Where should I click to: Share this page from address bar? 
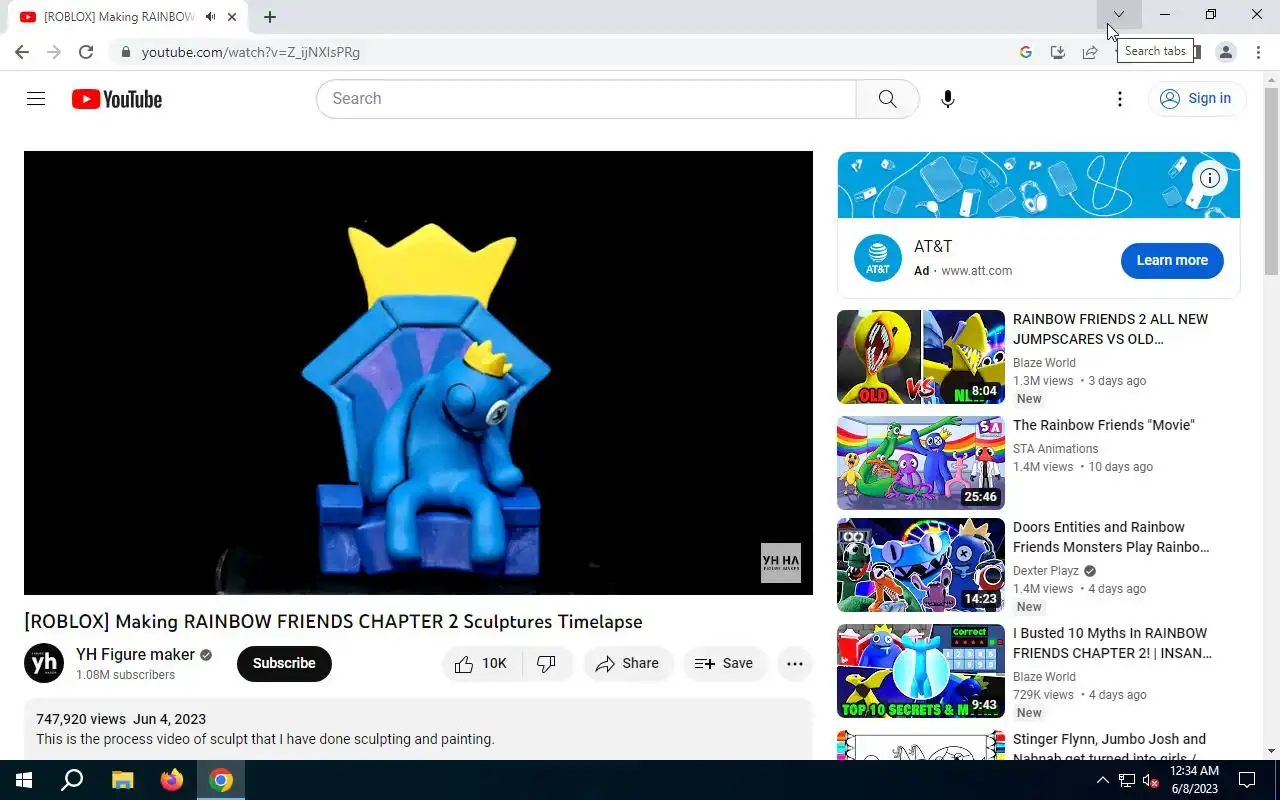tap(1090, 52)
